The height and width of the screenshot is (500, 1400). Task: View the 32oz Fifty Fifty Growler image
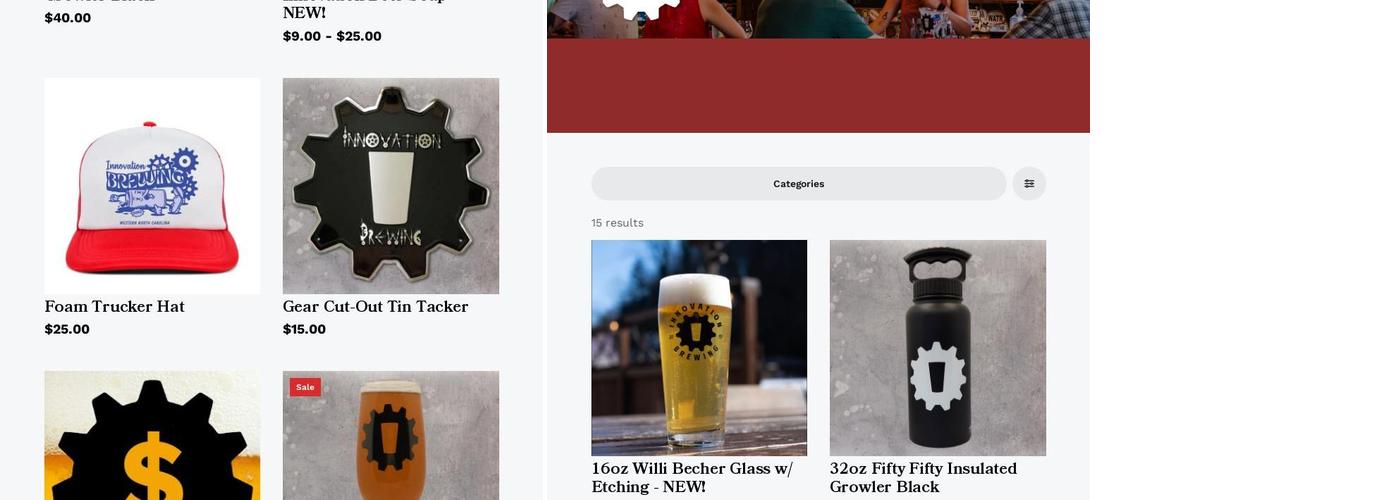[938, 348]
